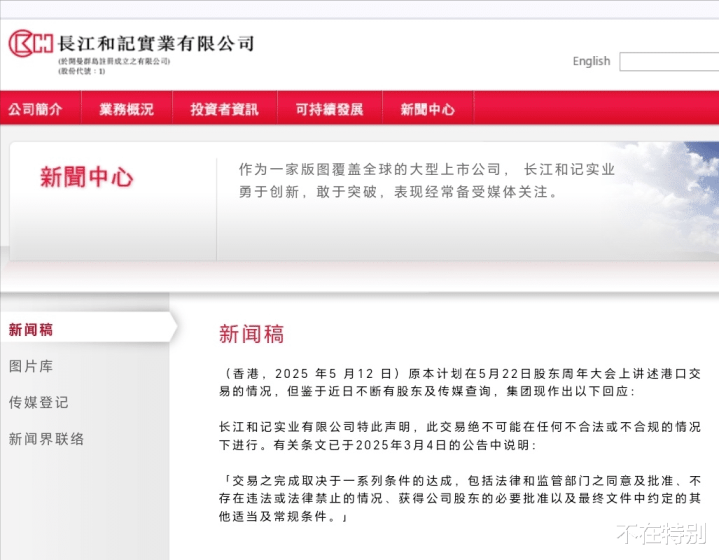719x560 pixels.
Task: Open 公司簡介 menu
Action: (x=35, y=109)
